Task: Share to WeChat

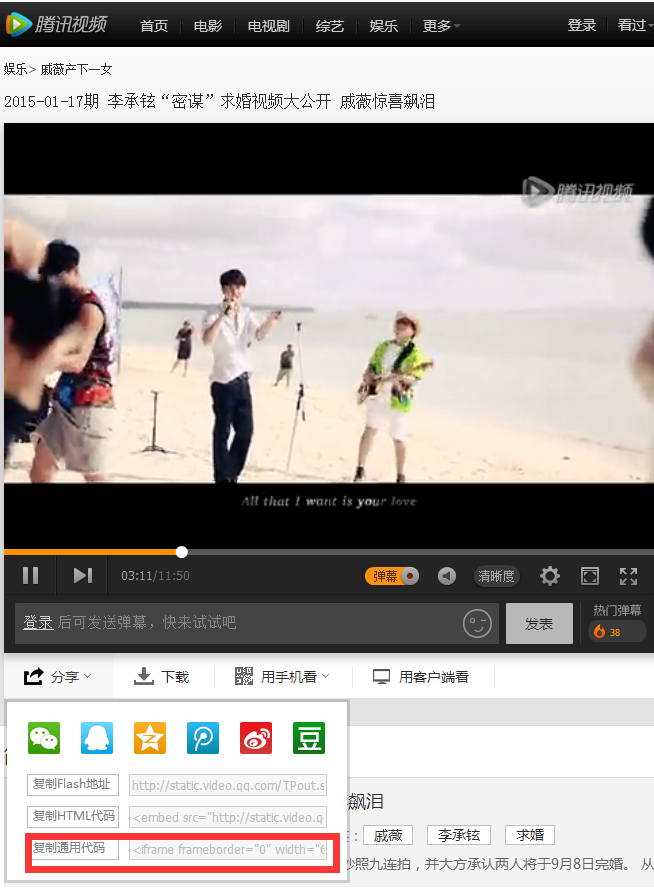Action: [44, 738]
